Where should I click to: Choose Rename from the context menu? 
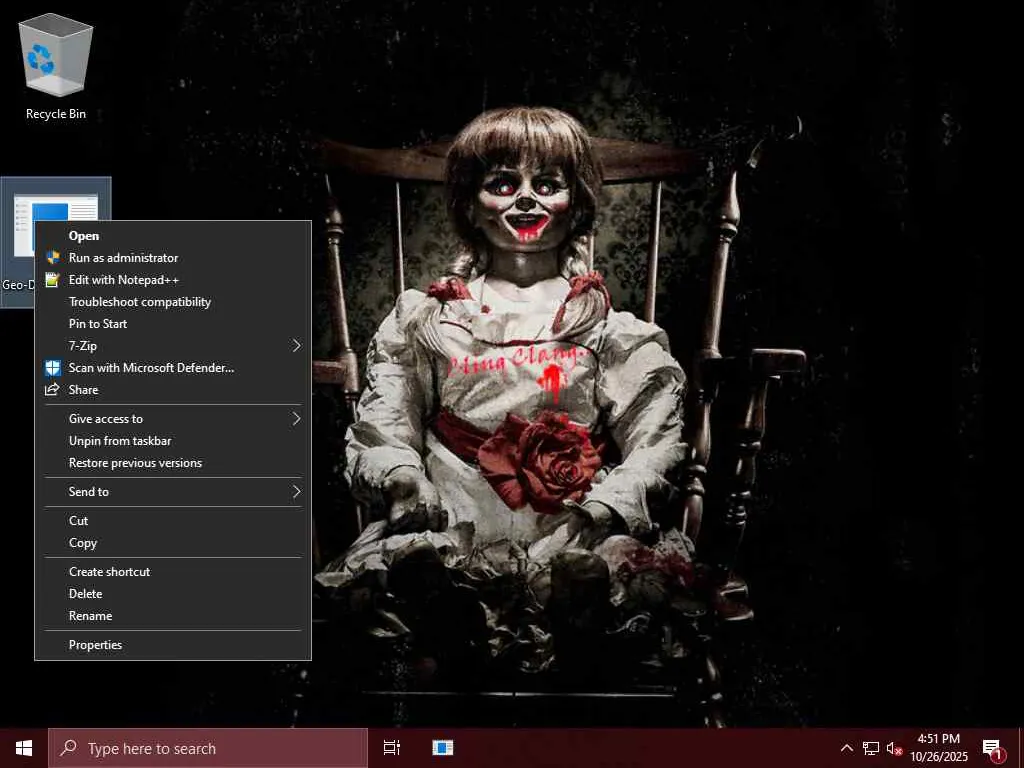pyautogui.click(x=173, y=616)
